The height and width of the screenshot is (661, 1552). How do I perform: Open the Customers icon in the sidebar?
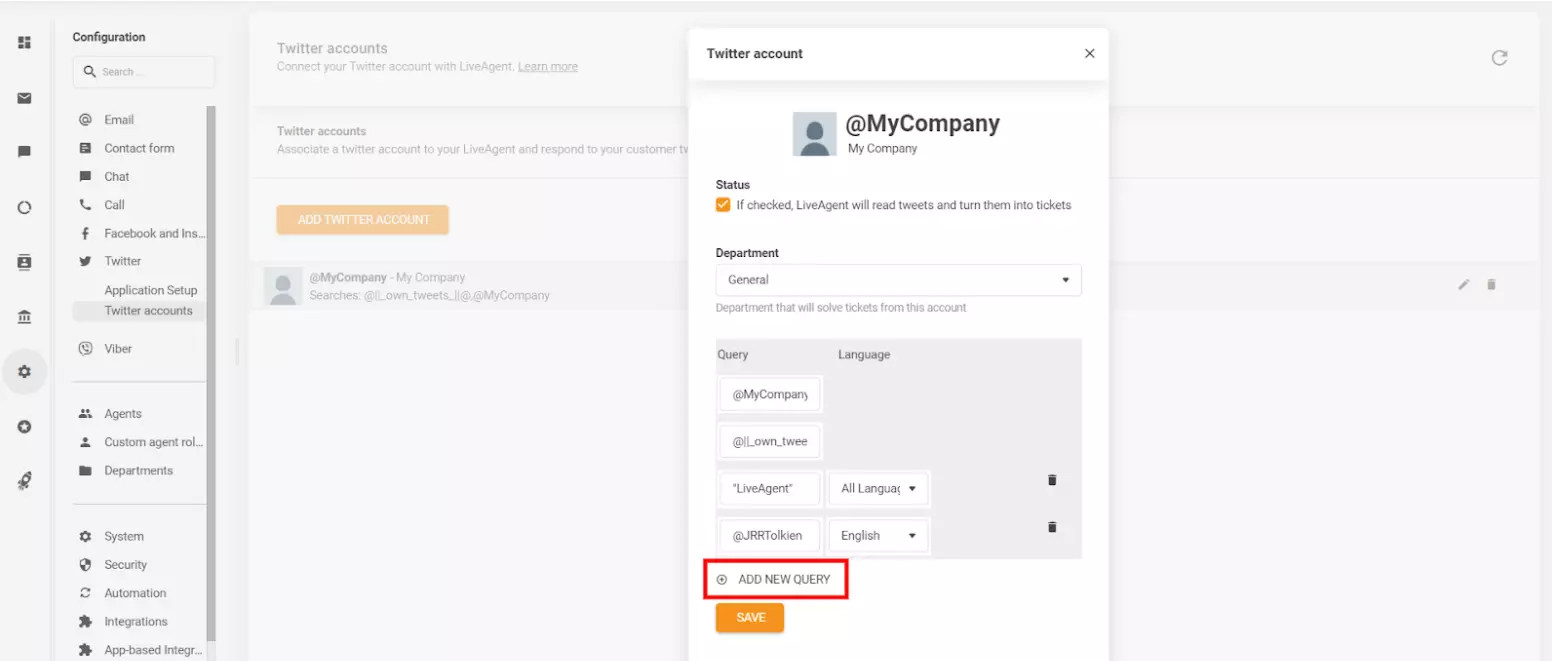click(25, 262)
